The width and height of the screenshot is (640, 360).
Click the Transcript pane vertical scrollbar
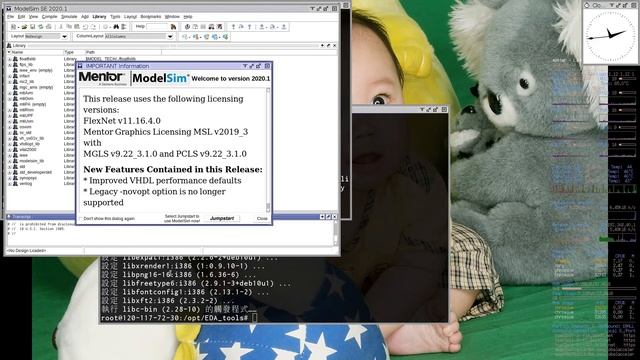pyautogui.click(x=336, y=233)
